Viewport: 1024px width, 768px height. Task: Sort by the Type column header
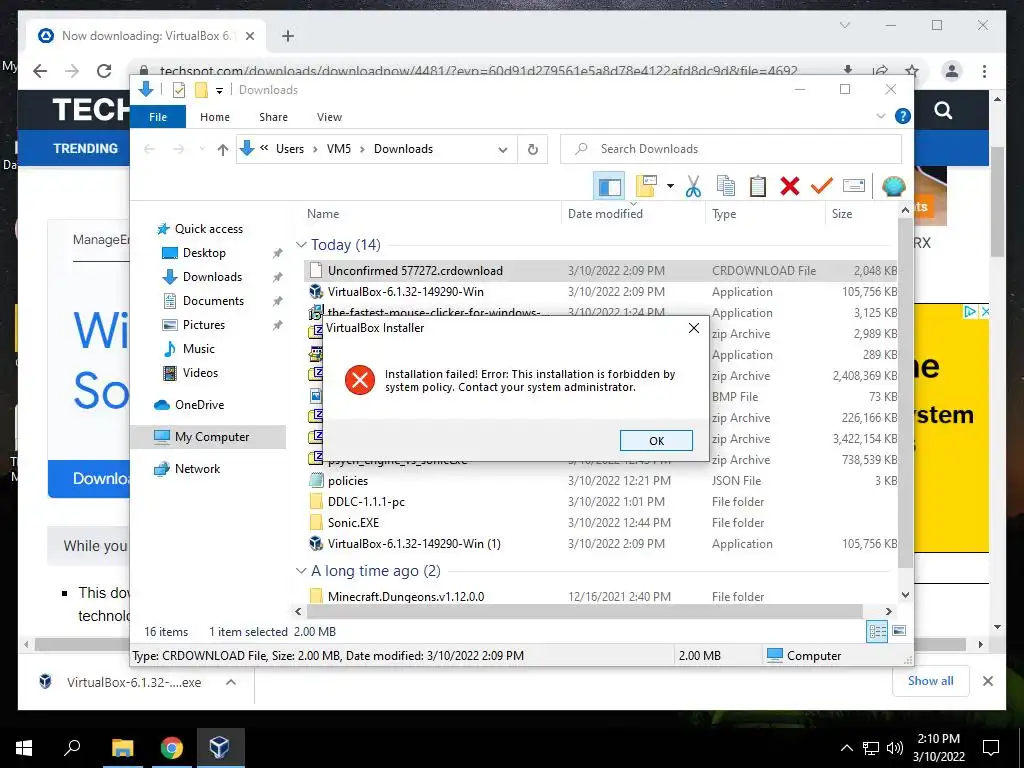click(x=724, y=214)
